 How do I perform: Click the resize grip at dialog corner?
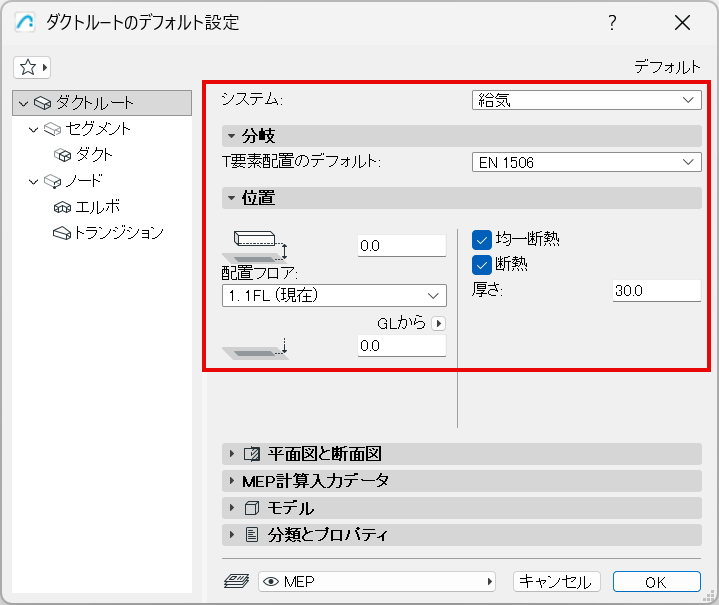pos(709,595)
